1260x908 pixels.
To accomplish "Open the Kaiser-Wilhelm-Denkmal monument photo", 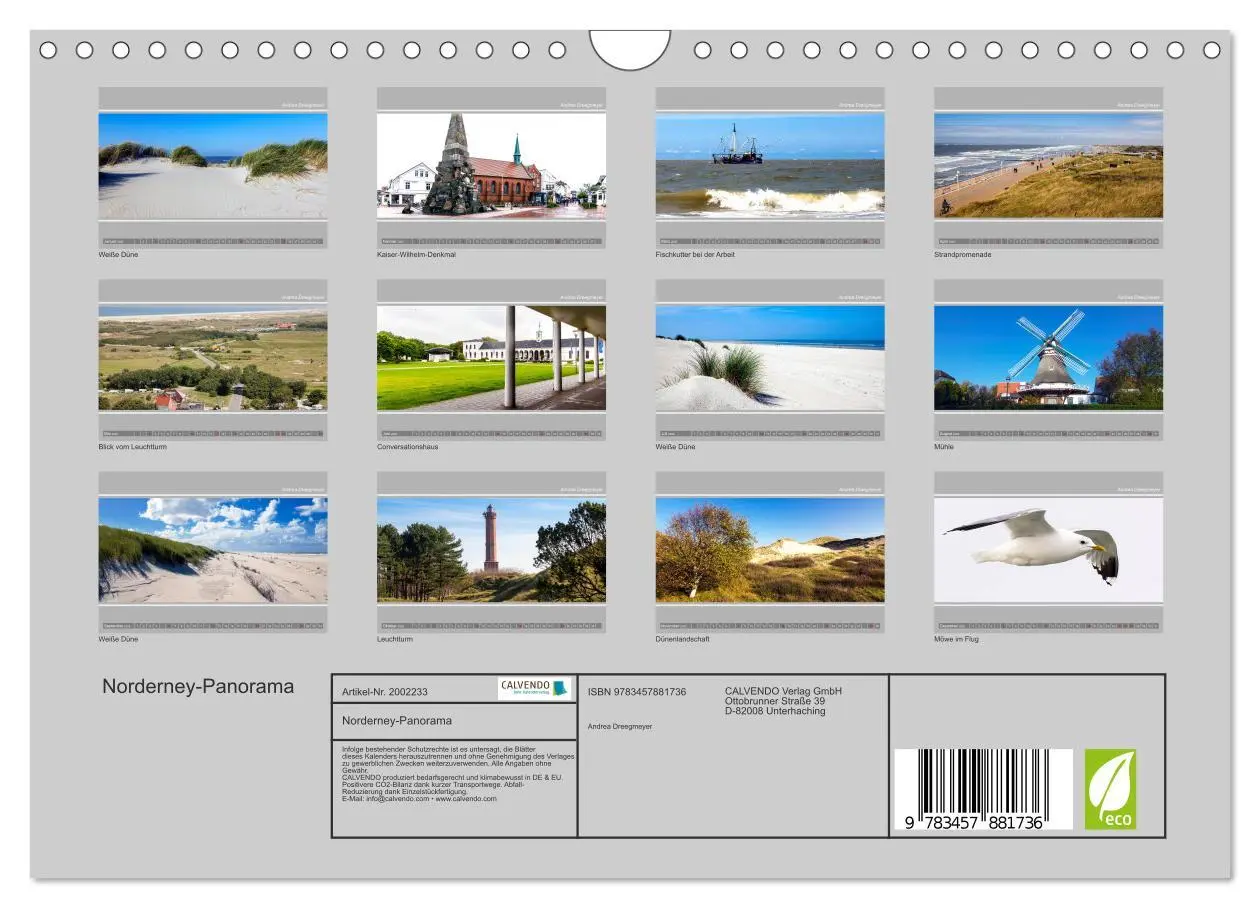I will pos(491,165).
